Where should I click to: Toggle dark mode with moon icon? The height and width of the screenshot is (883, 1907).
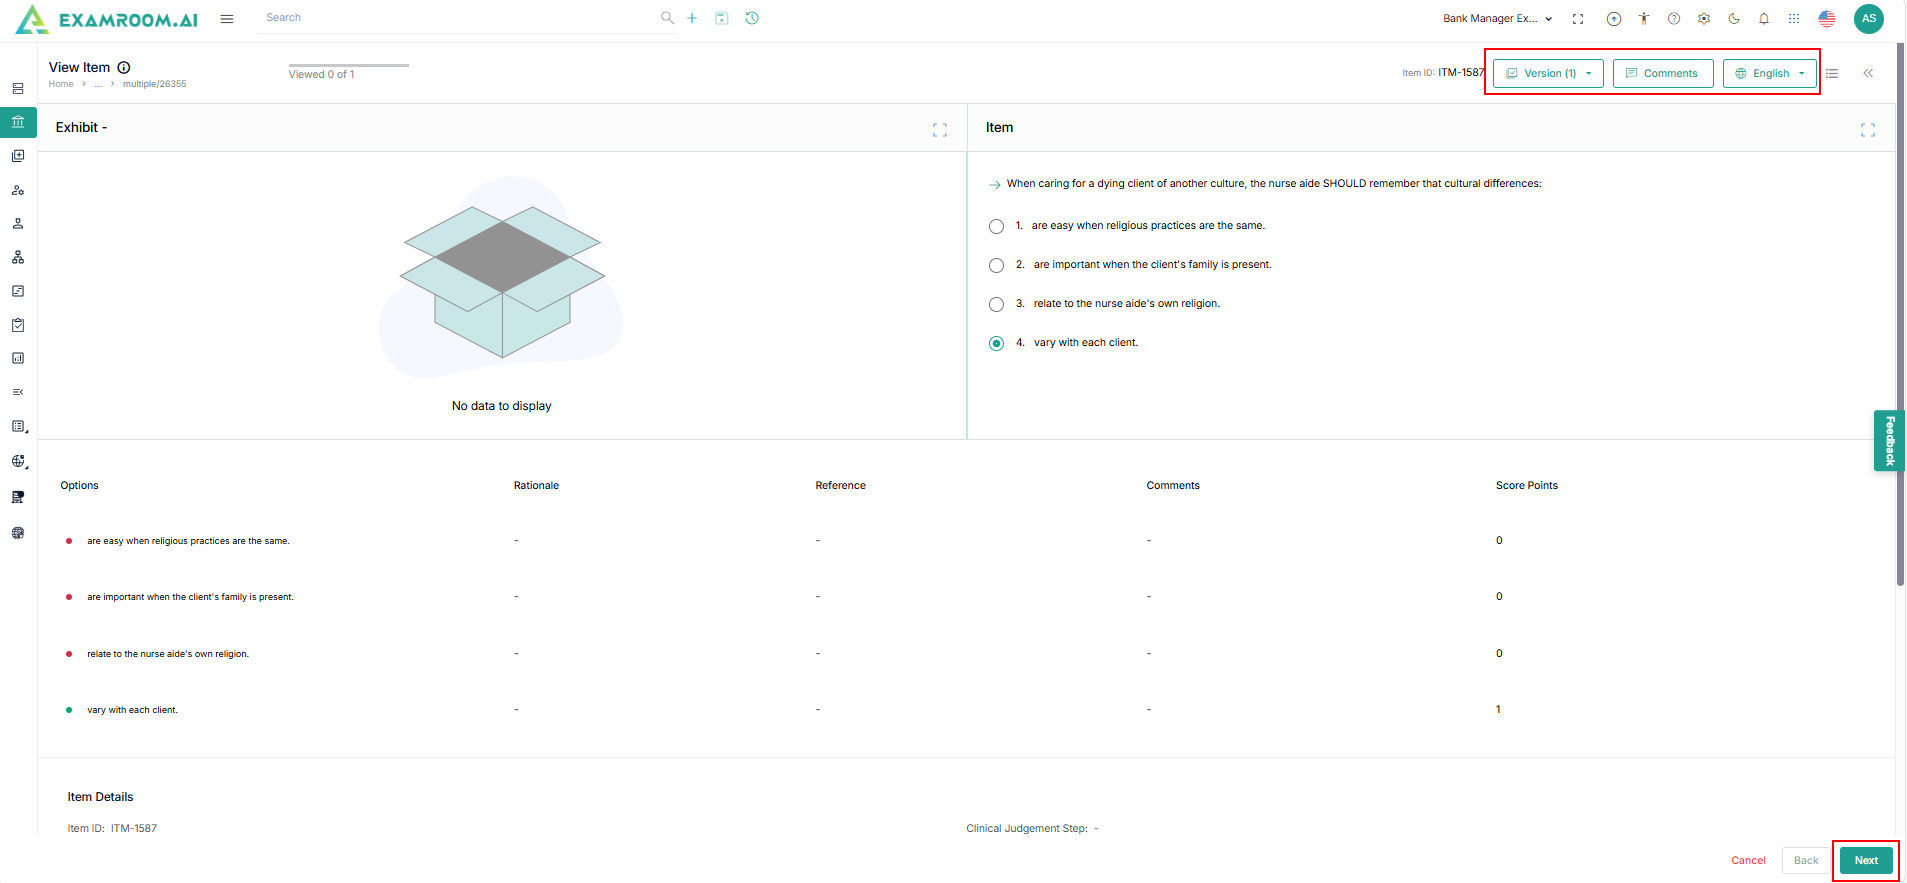[1734, 19]
